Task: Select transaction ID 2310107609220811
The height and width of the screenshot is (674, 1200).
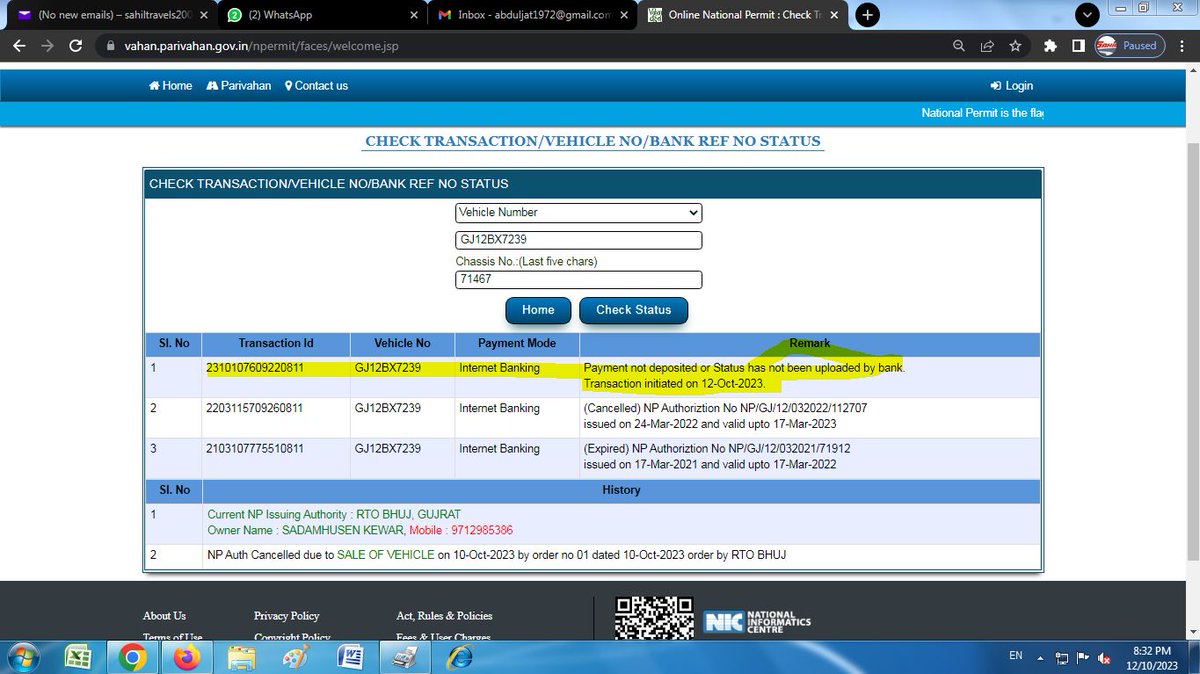Action: coord(255,368)
